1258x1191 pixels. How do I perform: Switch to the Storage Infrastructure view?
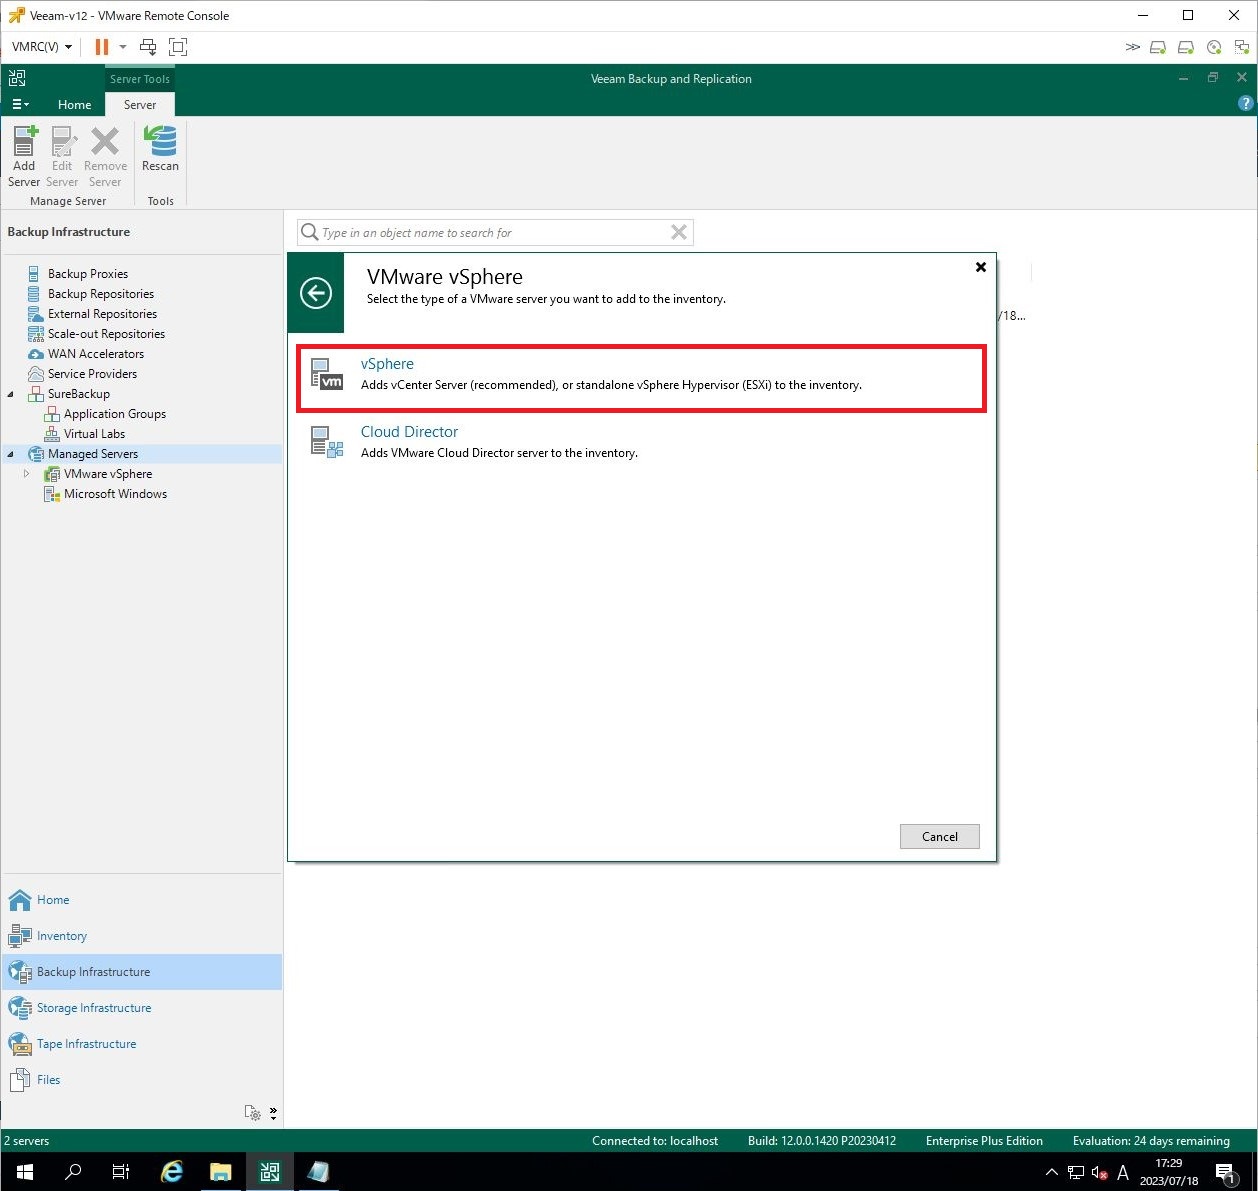141,1008
